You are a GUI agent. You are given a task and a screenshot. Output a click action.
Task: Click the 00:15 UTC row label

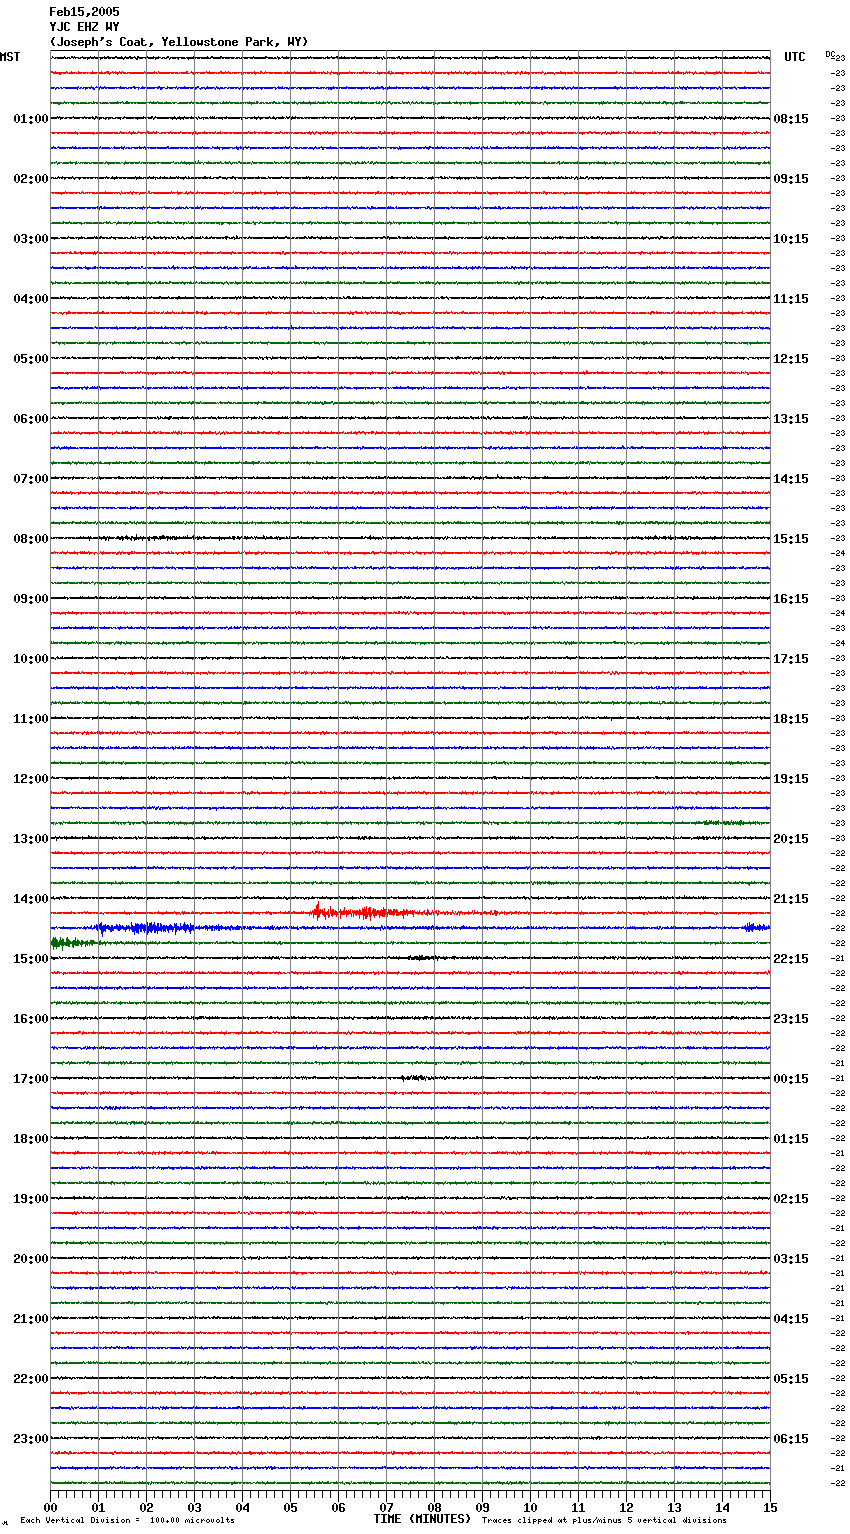[791, 1079]
